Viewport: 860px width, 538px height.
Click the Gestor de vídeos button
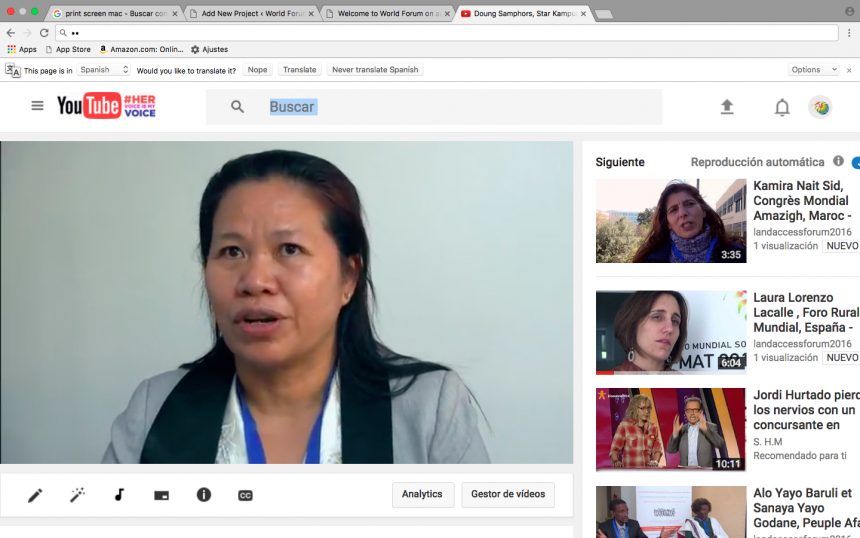pos(508,494)
